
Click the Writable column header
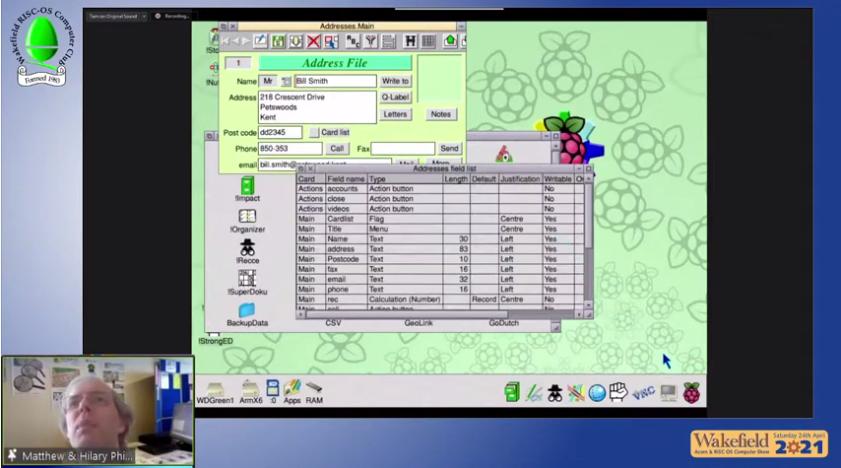(558, 179)
